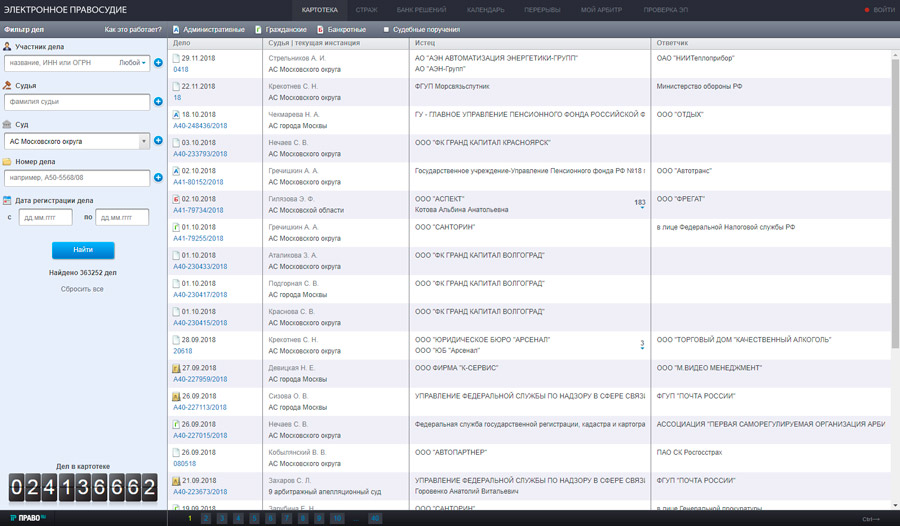
Task: Expand 3 plaintiffs for ЮРИДИЧЕСКОЕ БЮРО АРСЕНАЛ
Action: click(642, 345)
